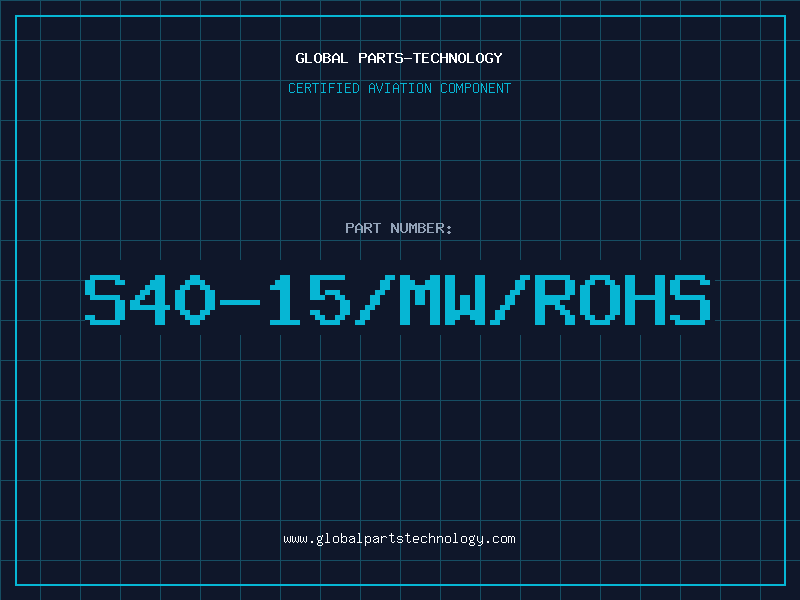
Task: Click the CERTIFIED AVIATION COMPONENT subtitle
Action: point(399,88)
